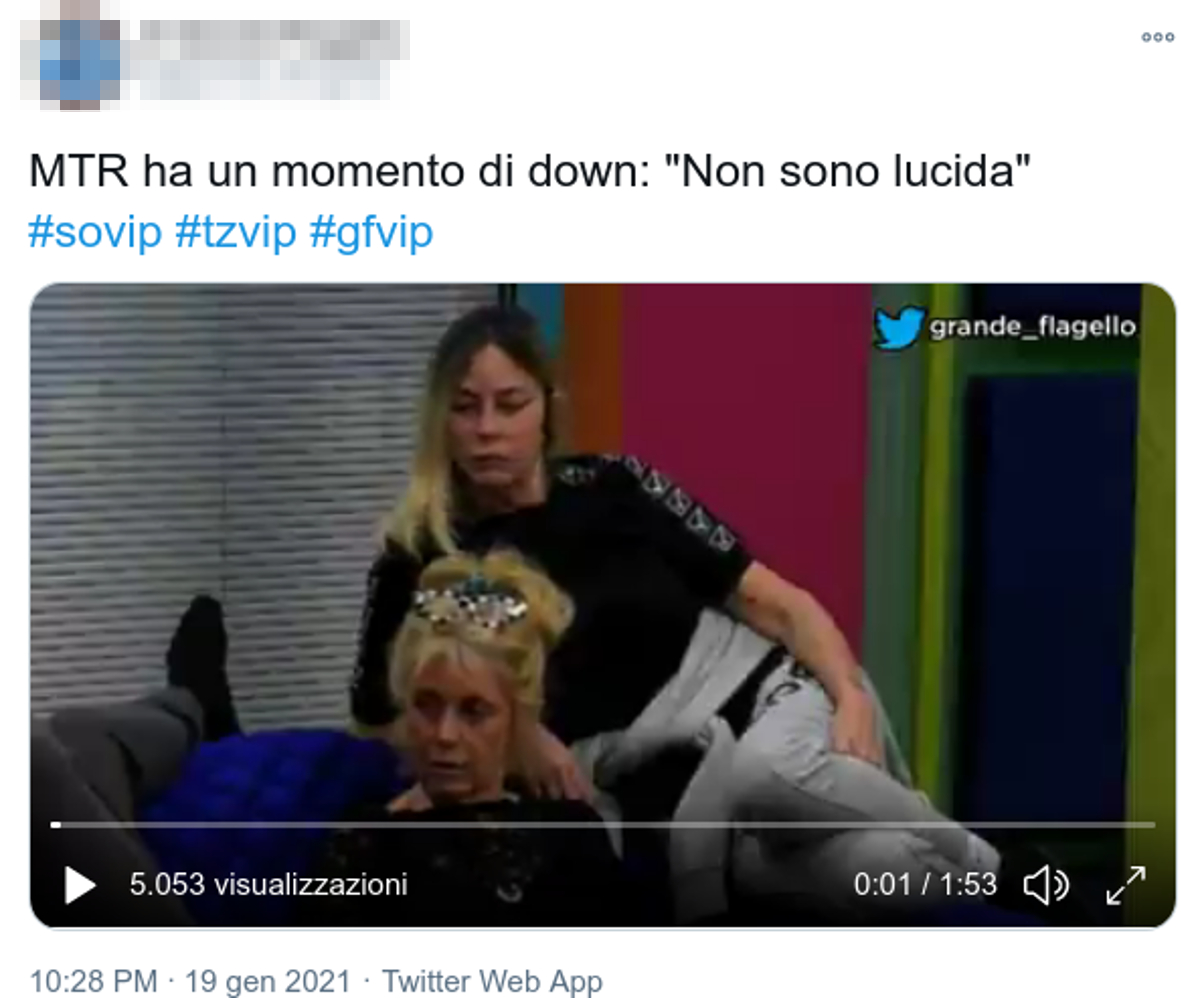Click the 19 gen 2021 date
1200x998 pixels.
point(268,980)
